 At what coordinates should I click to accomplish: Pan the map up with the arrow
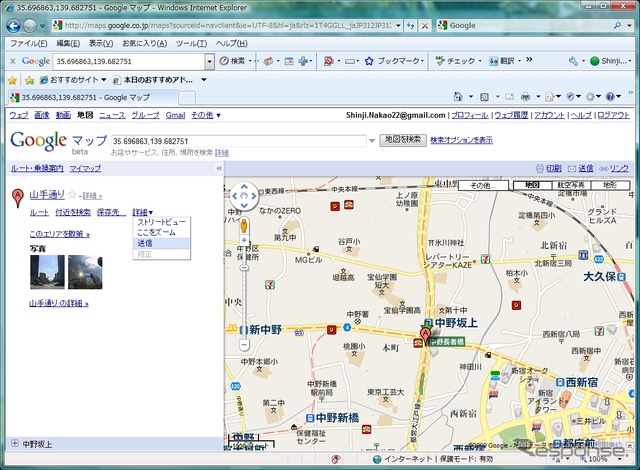[x=244, y=187]
